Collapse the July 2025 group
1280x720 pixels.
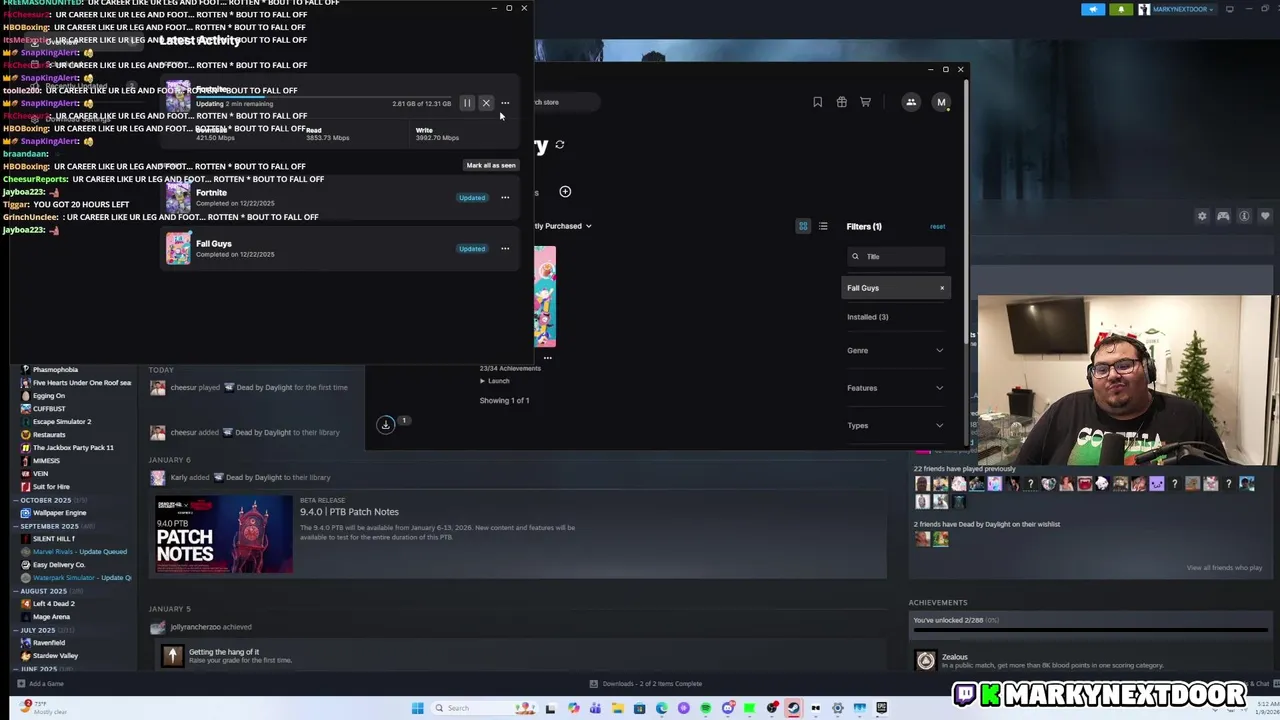(x=15, y=630)
